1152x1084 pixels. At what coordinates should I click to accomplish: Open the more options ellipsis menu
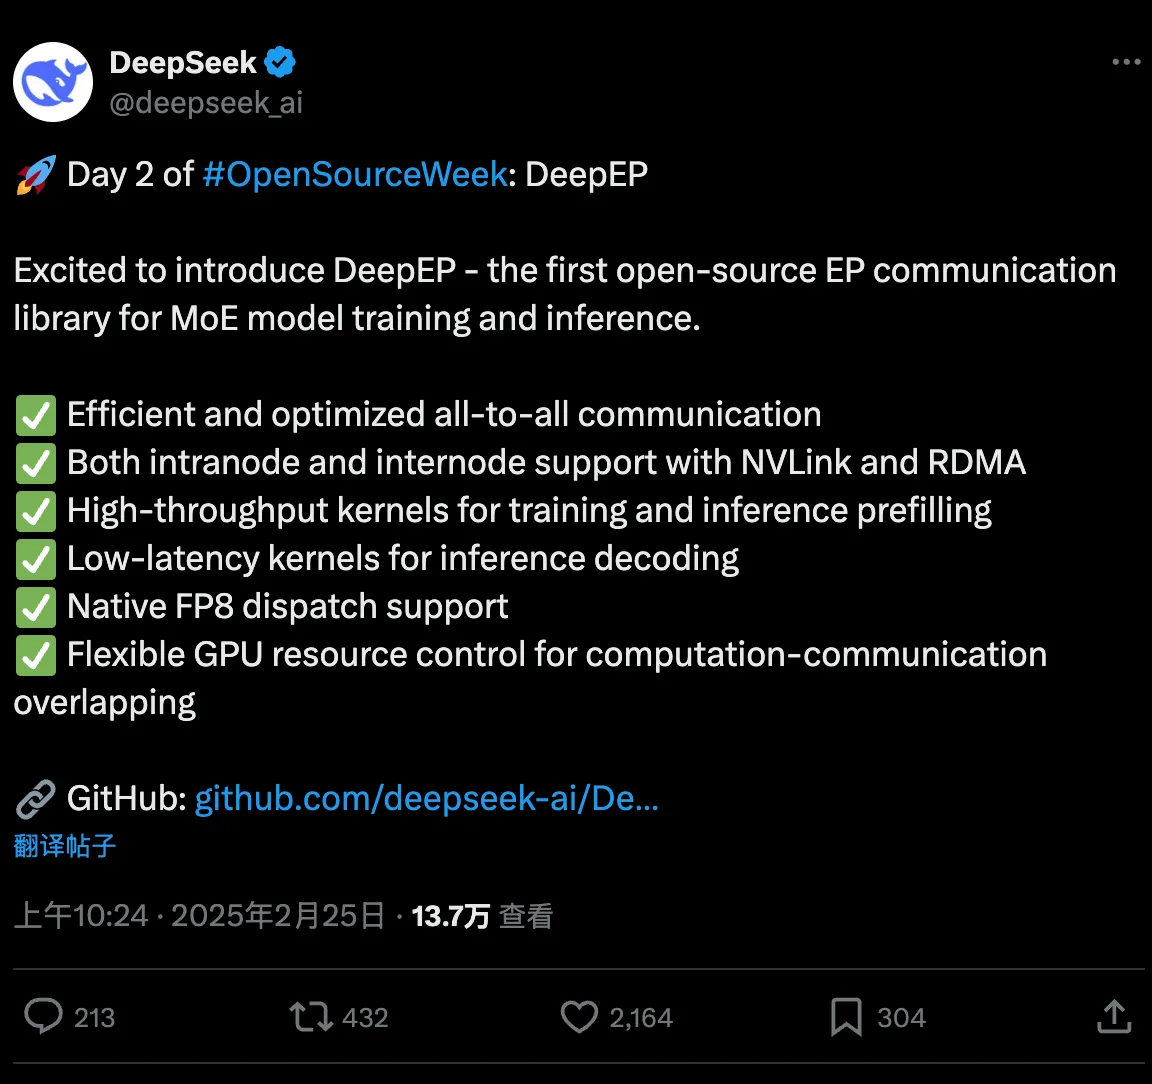click(x=1126, y=61)
